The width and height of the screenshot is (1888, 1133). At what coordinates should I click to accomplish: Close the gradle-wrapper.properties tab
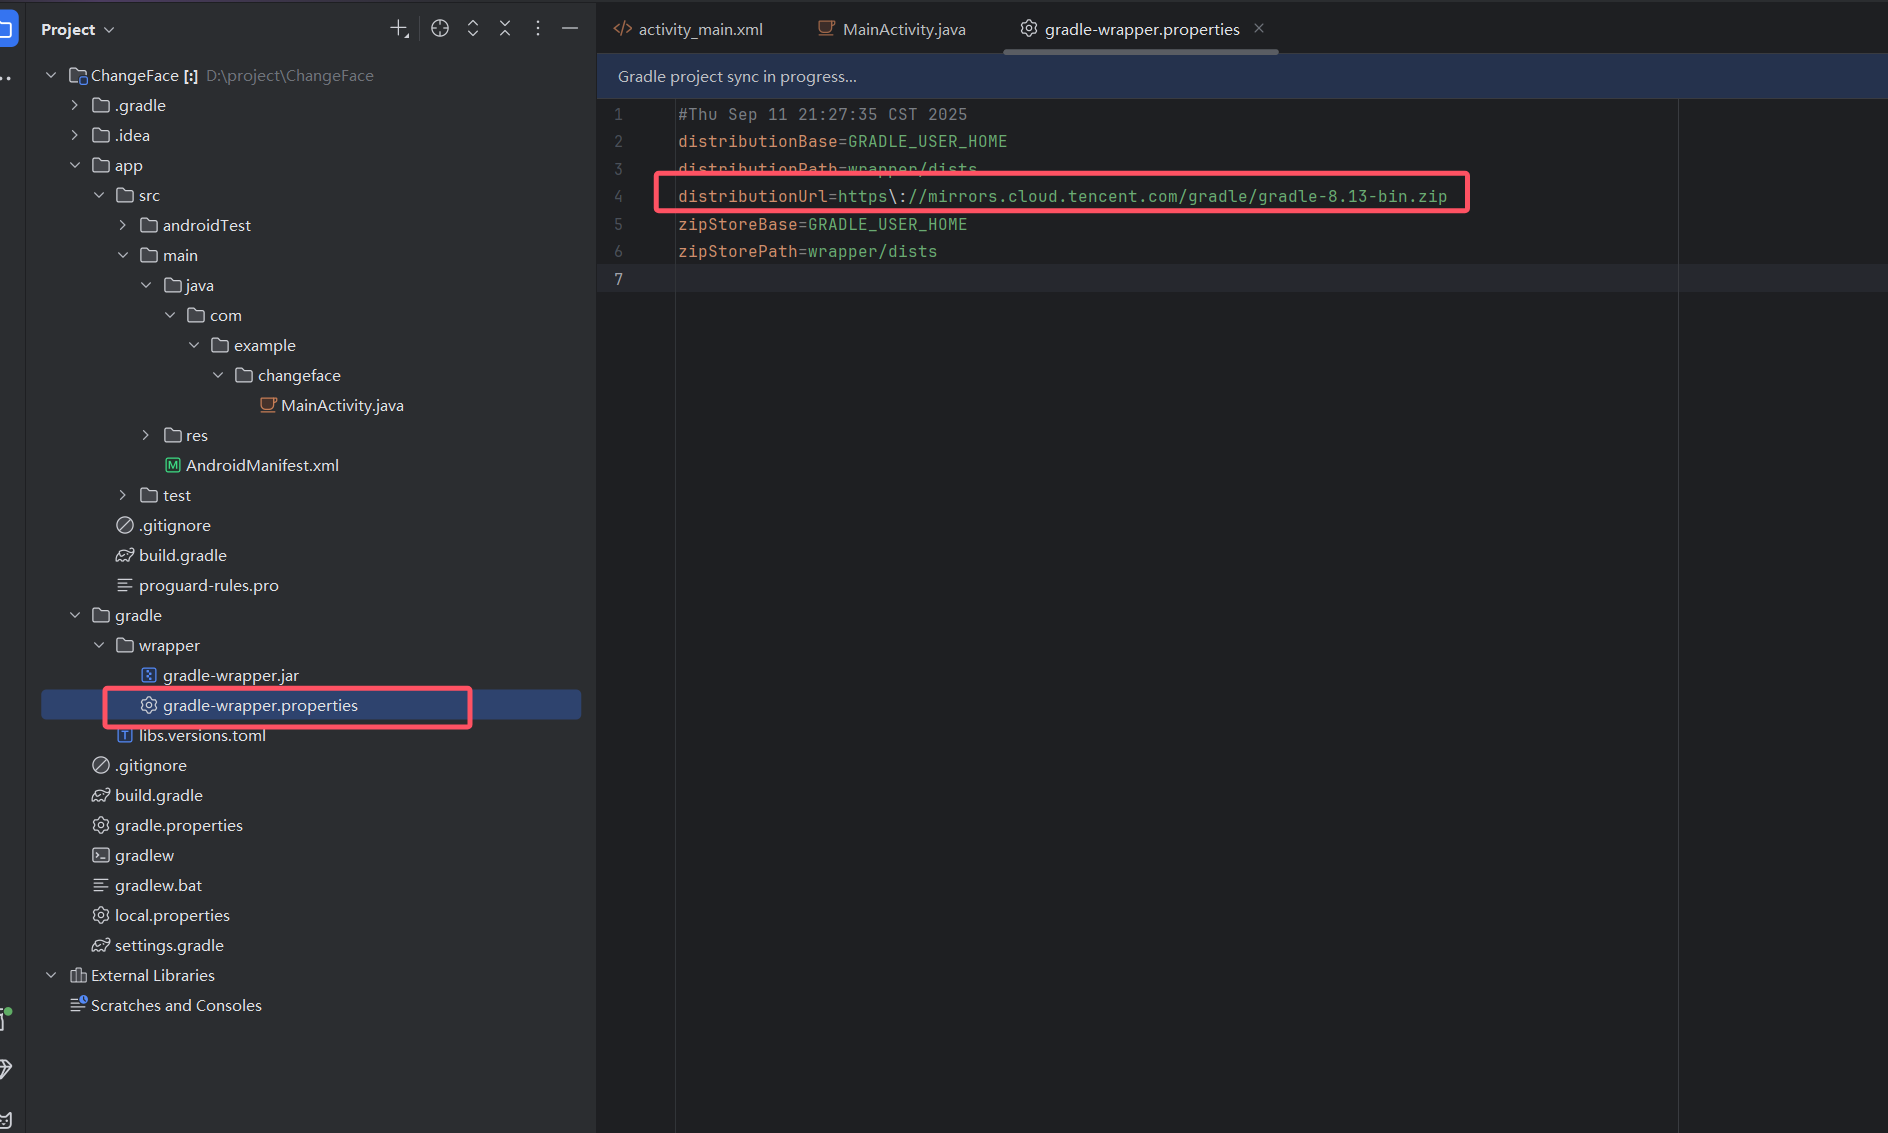tap(1259, 28)
